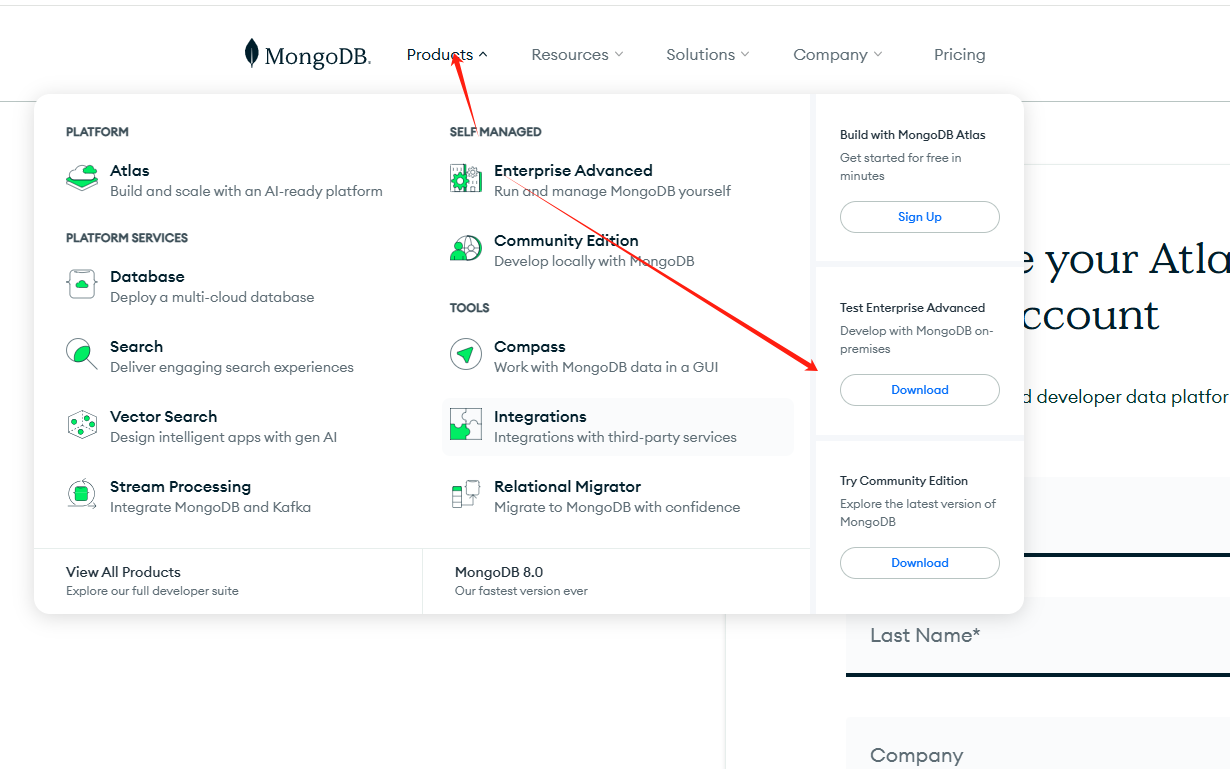Viewport: 1230px width, 769px height.
Task: Click View All Products
Action: click(x=123, y=572)
